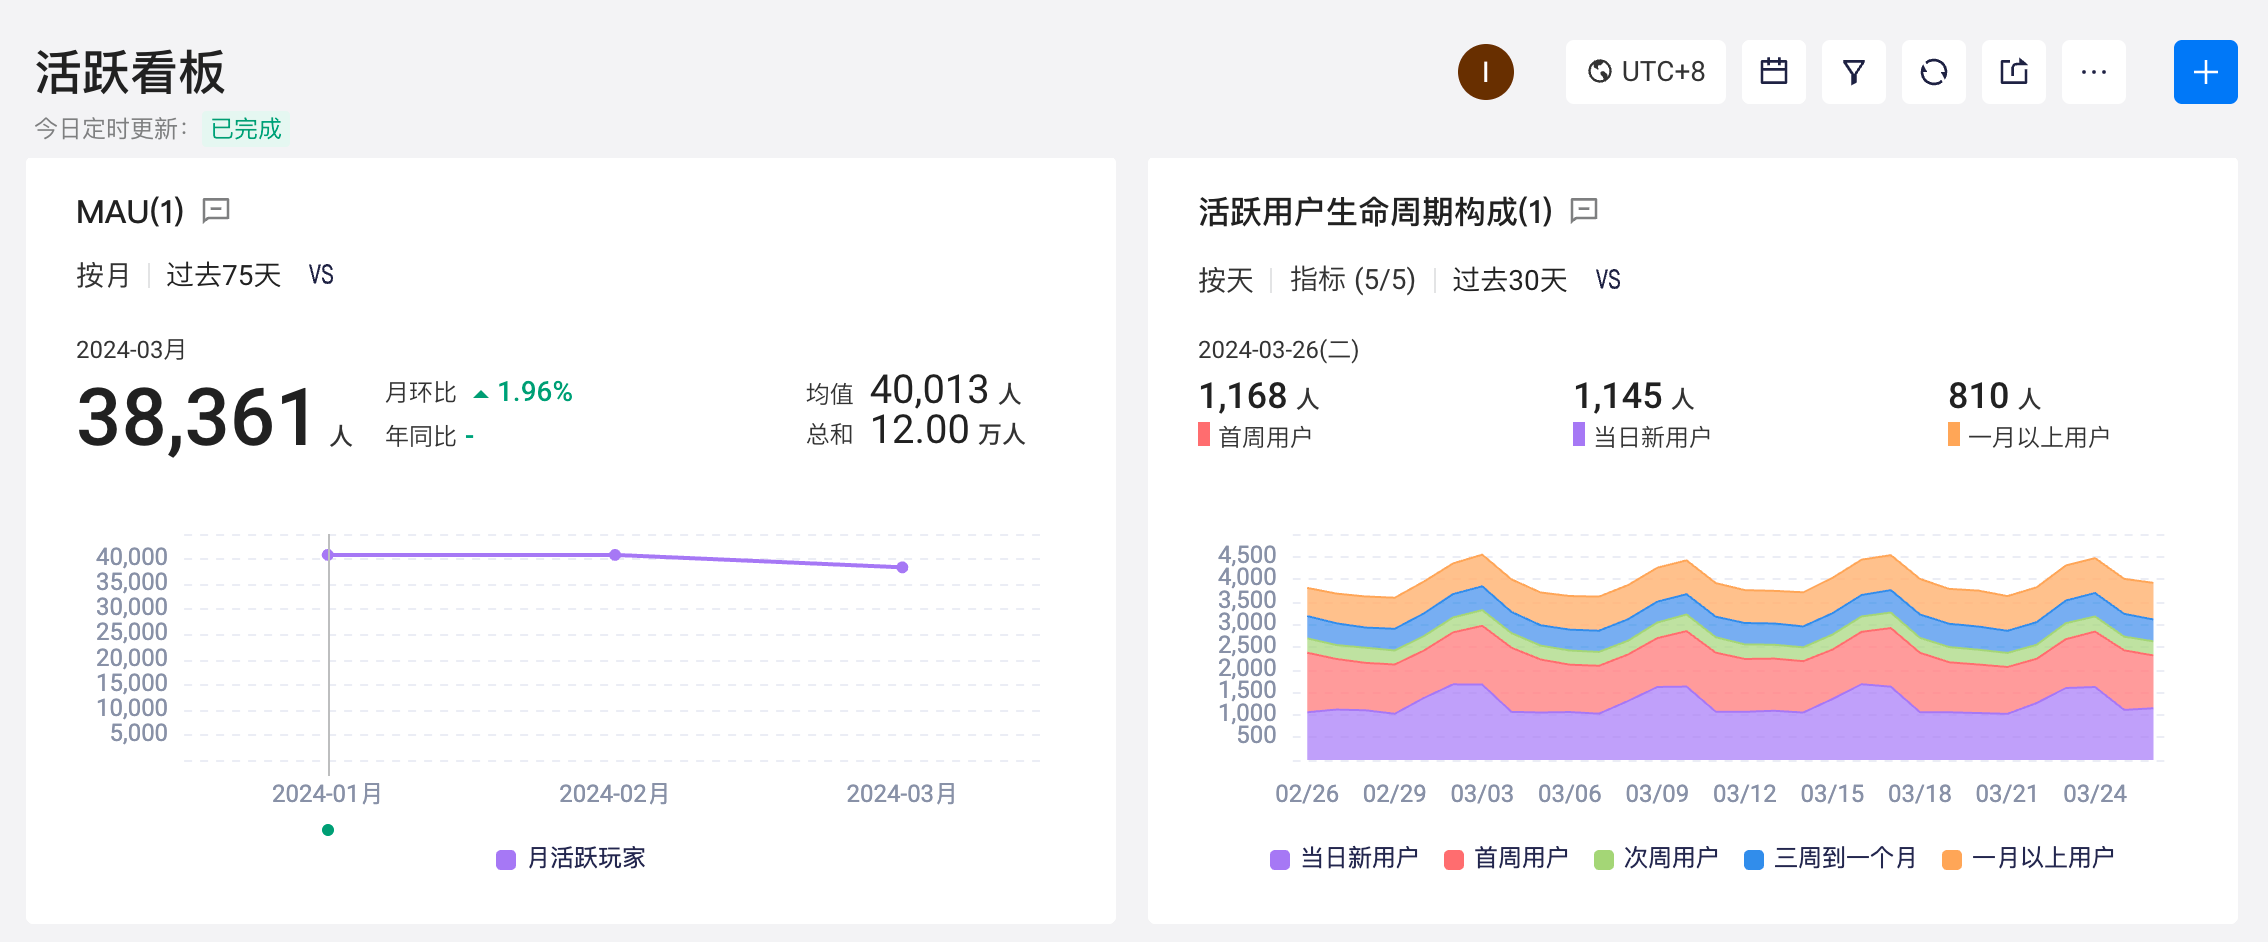Toggle the 月活跃玩家 legend series

tap(571, 858)
